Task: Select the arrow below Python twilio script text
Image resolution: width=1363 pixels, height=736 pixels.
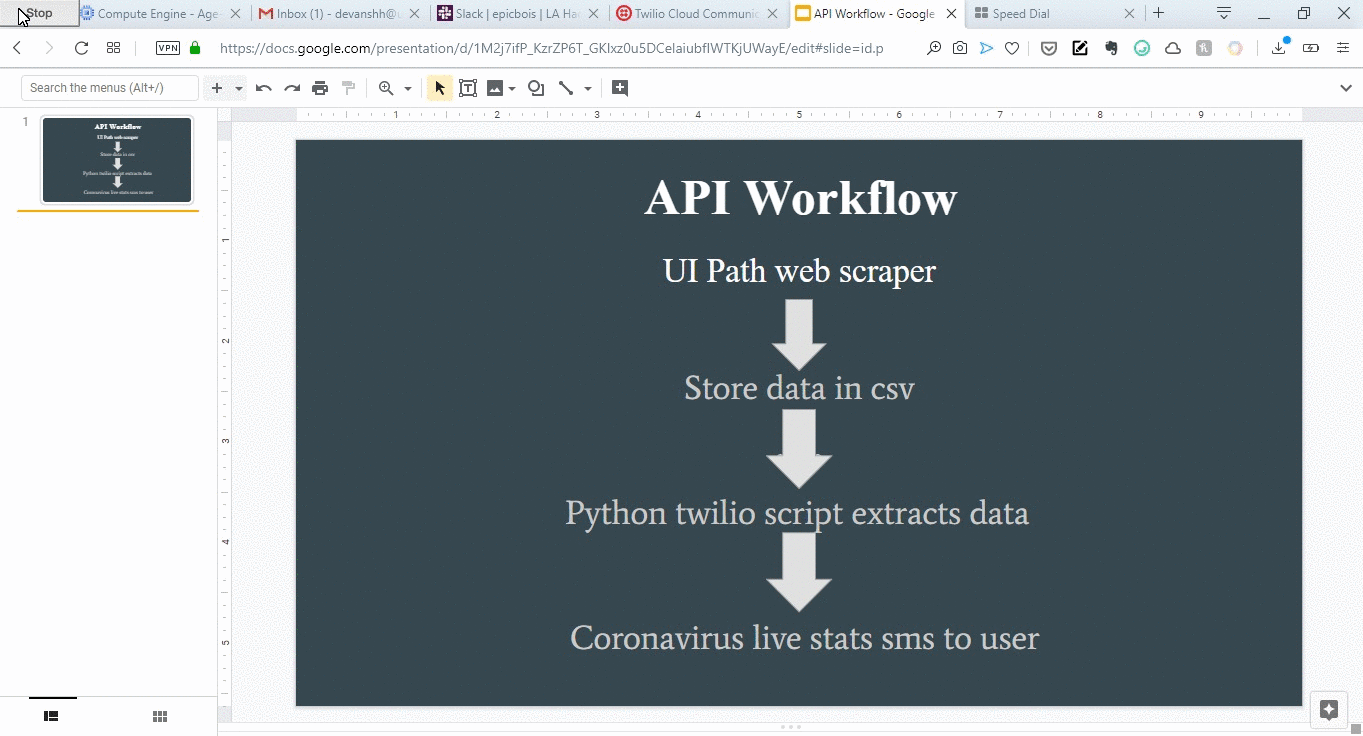Action: (799, 572)
